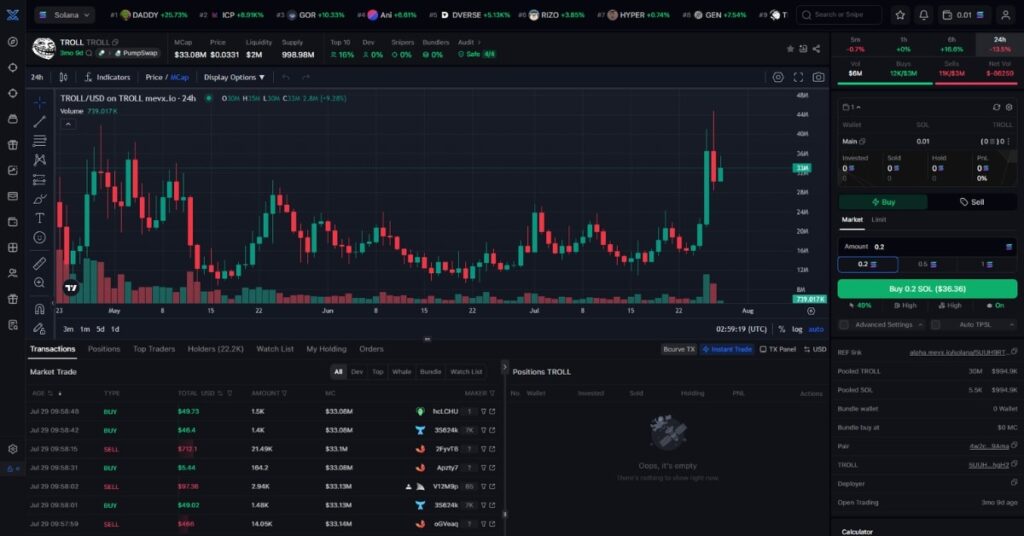1024x536 pixels.
Task: Open the candlestick chart type selector
Action: click(x=63, y=77)
